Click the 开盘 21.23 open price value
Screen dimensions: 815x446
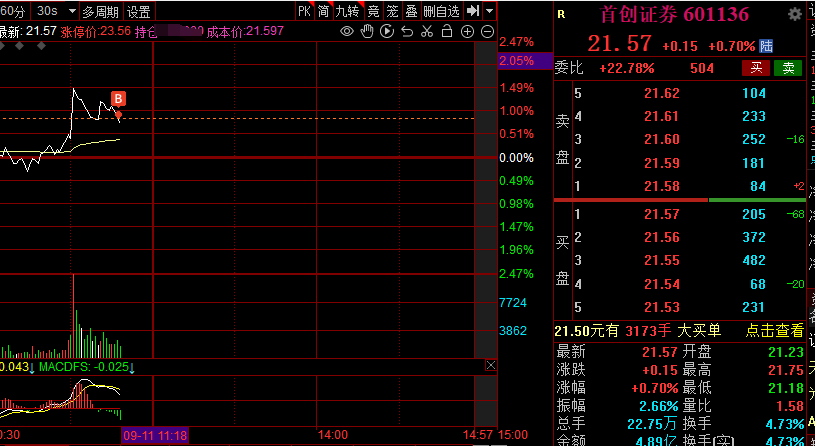click(x=786, y=352)
